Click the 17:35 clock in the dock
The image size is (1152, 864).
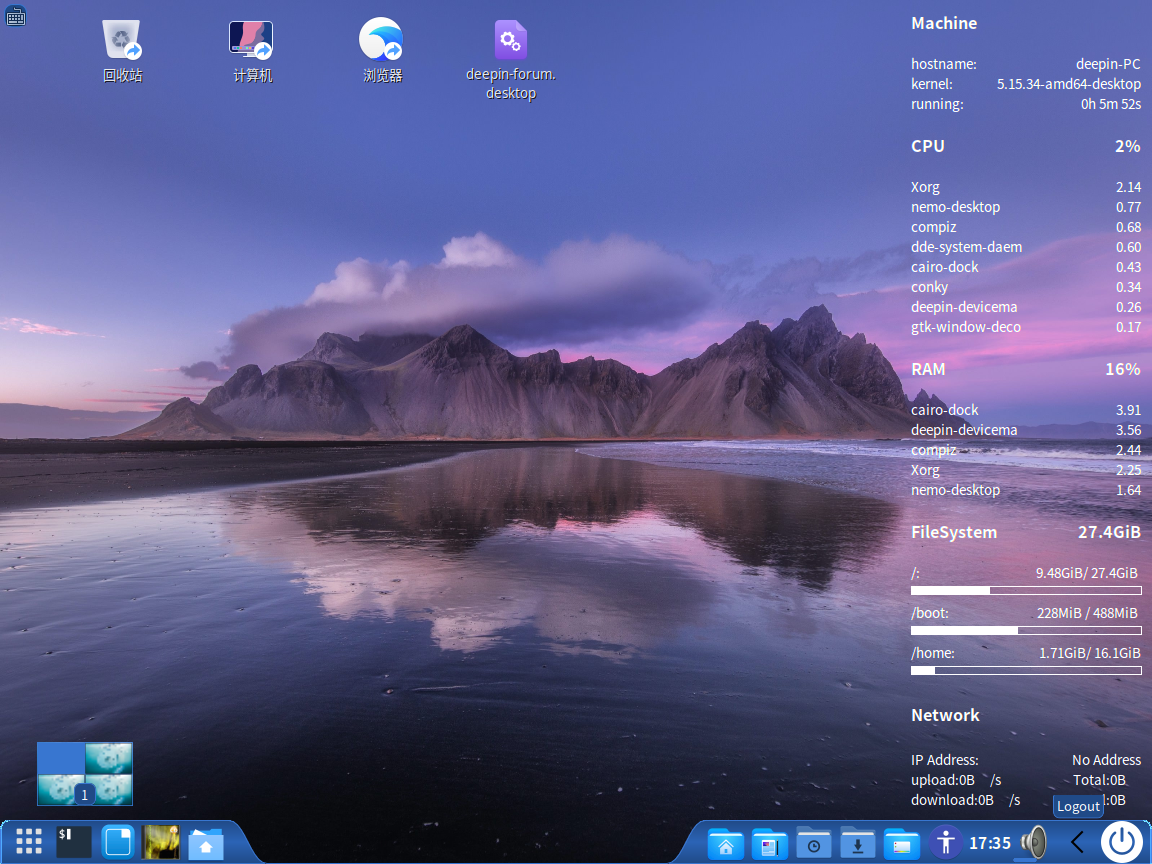coord(990,843)
